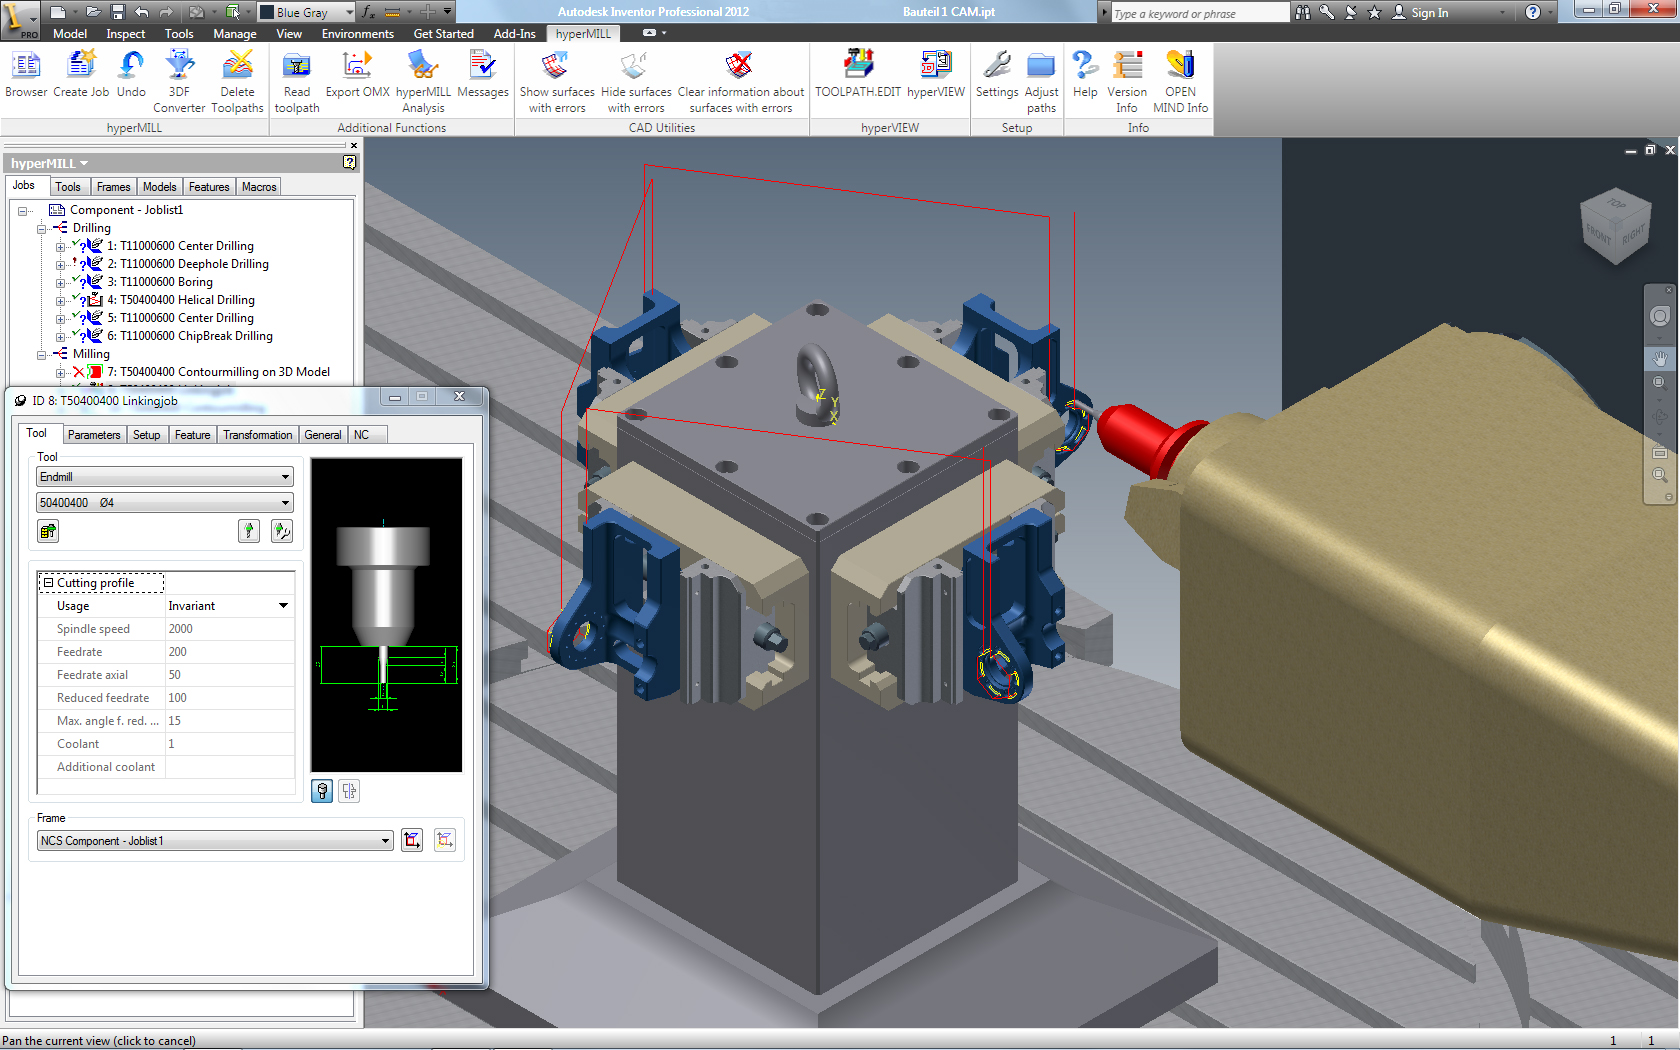Screen dimensions: 1680x1050
Task: Launch TOOLPATH.EDIT from the ribbon
Action: (857, 67)
